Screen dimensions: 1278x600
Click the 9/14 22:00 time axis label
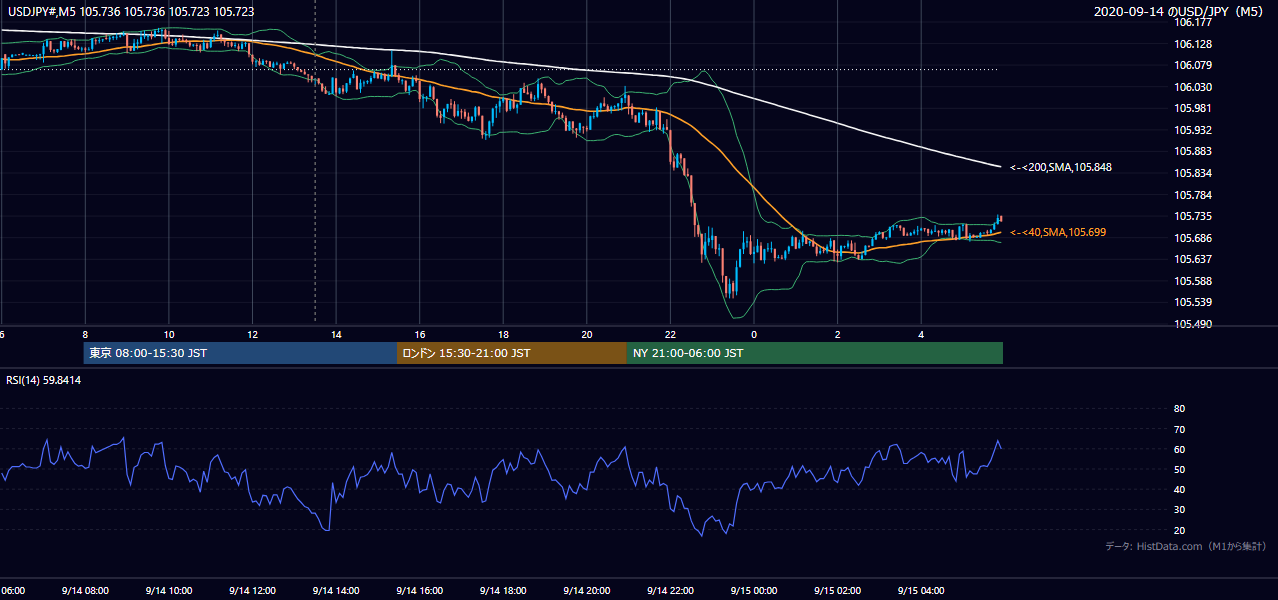(670, 590)
